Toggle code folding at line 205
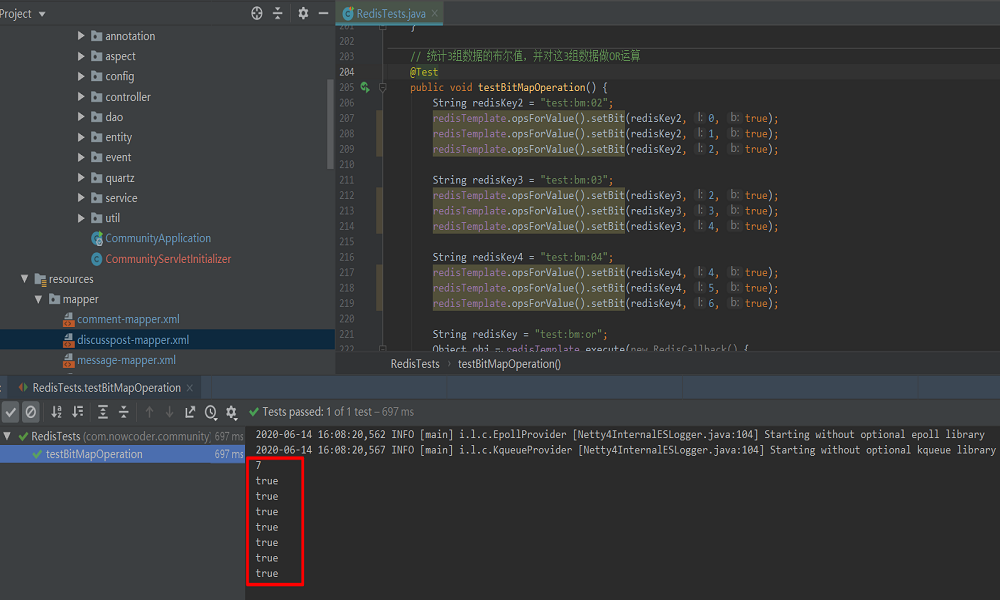The height and width of the screenshot is (600, 1000). [x=383, y=87]
